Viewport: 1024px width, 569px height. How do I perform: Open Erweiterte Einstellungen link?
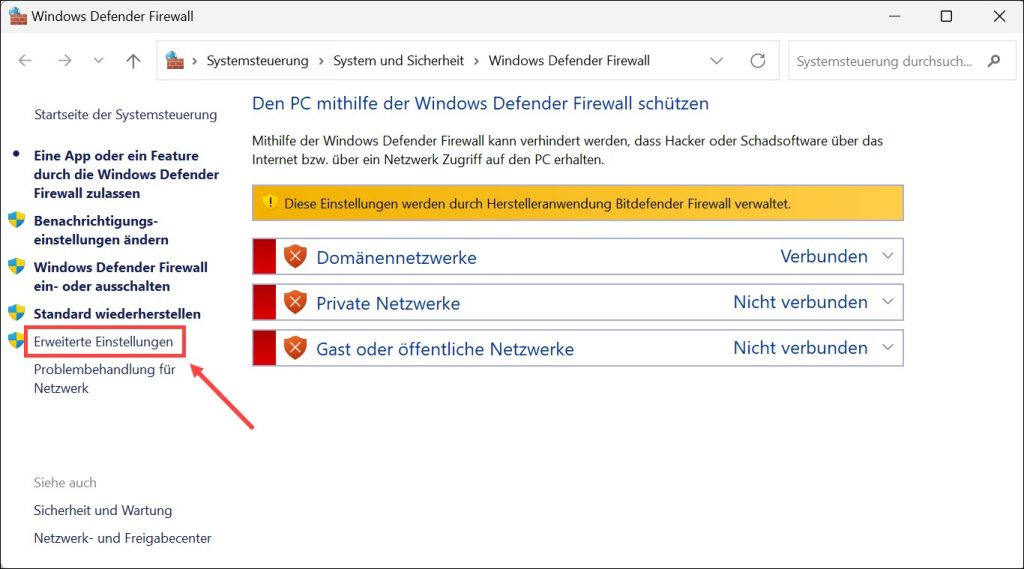[103, 342]
